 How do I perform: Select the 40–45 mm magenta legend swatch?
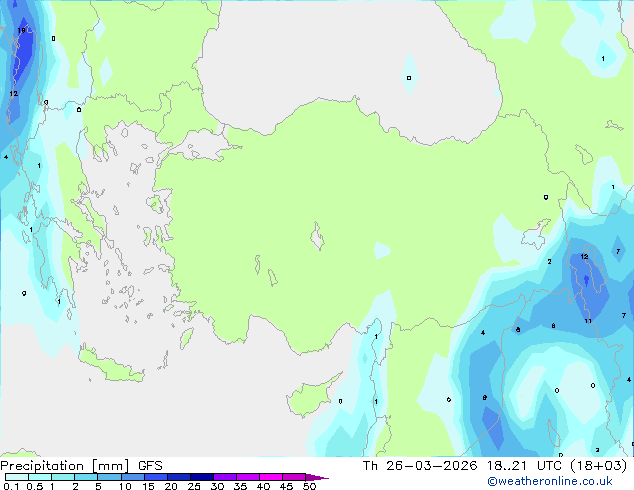[271, 477]
